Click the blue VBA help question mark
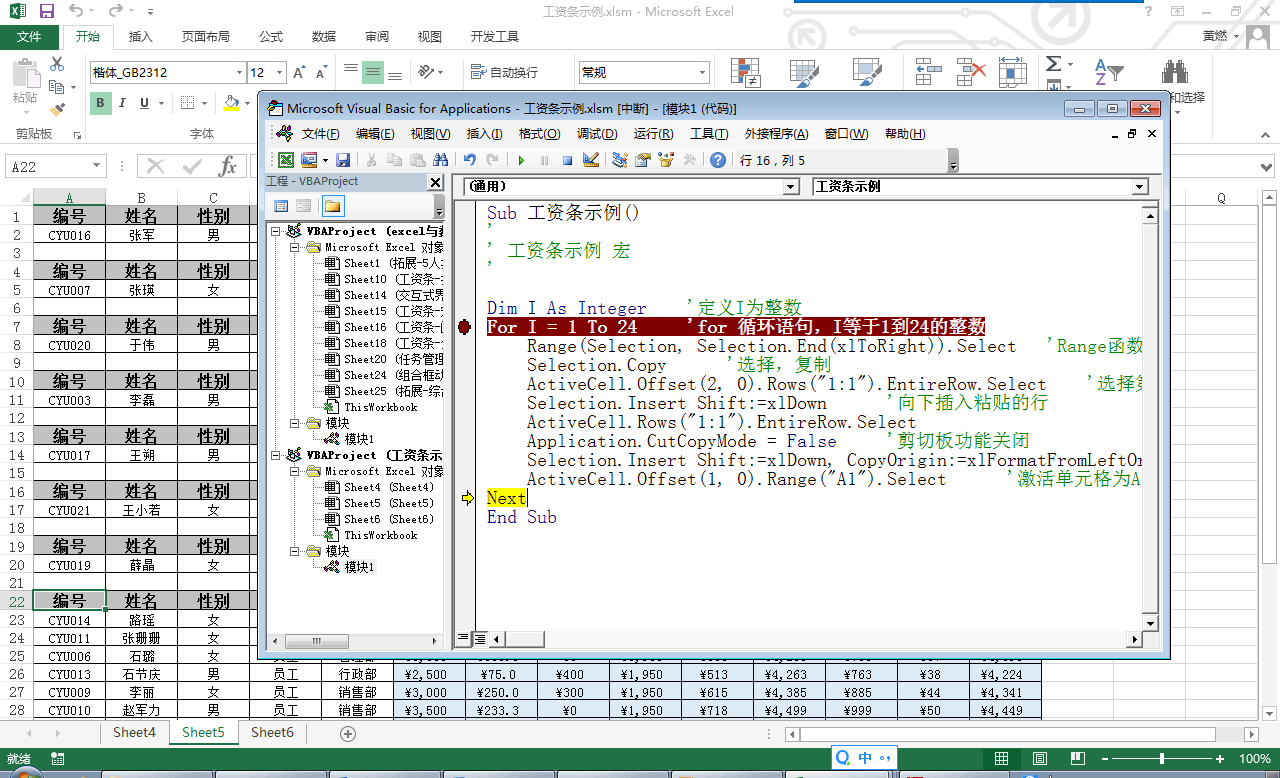Viewport: 1280px width, 778px height. tap(717, 160)
